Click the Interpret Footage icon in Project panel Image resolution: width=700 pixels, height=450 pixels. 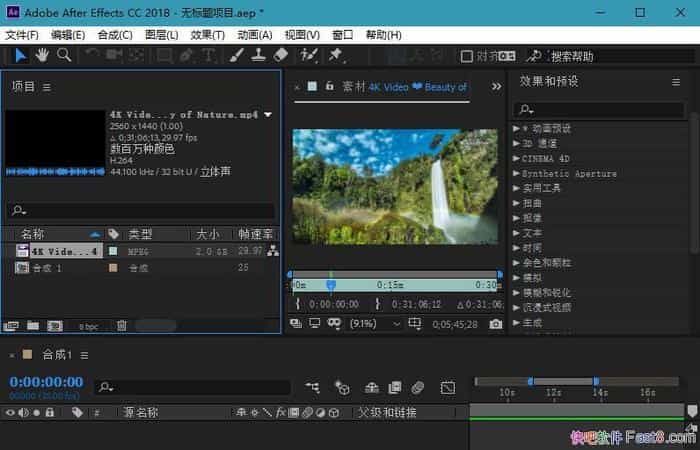(x=11, y=326)
